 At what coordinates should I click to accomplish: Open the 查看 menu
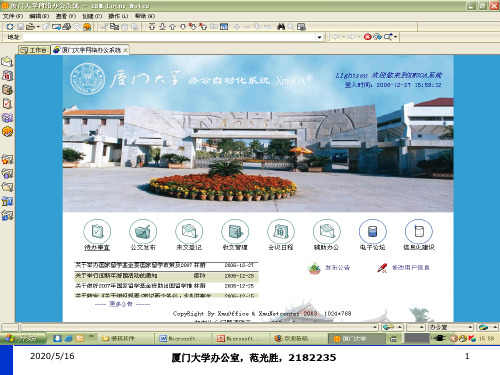click(x=65, y=16)
